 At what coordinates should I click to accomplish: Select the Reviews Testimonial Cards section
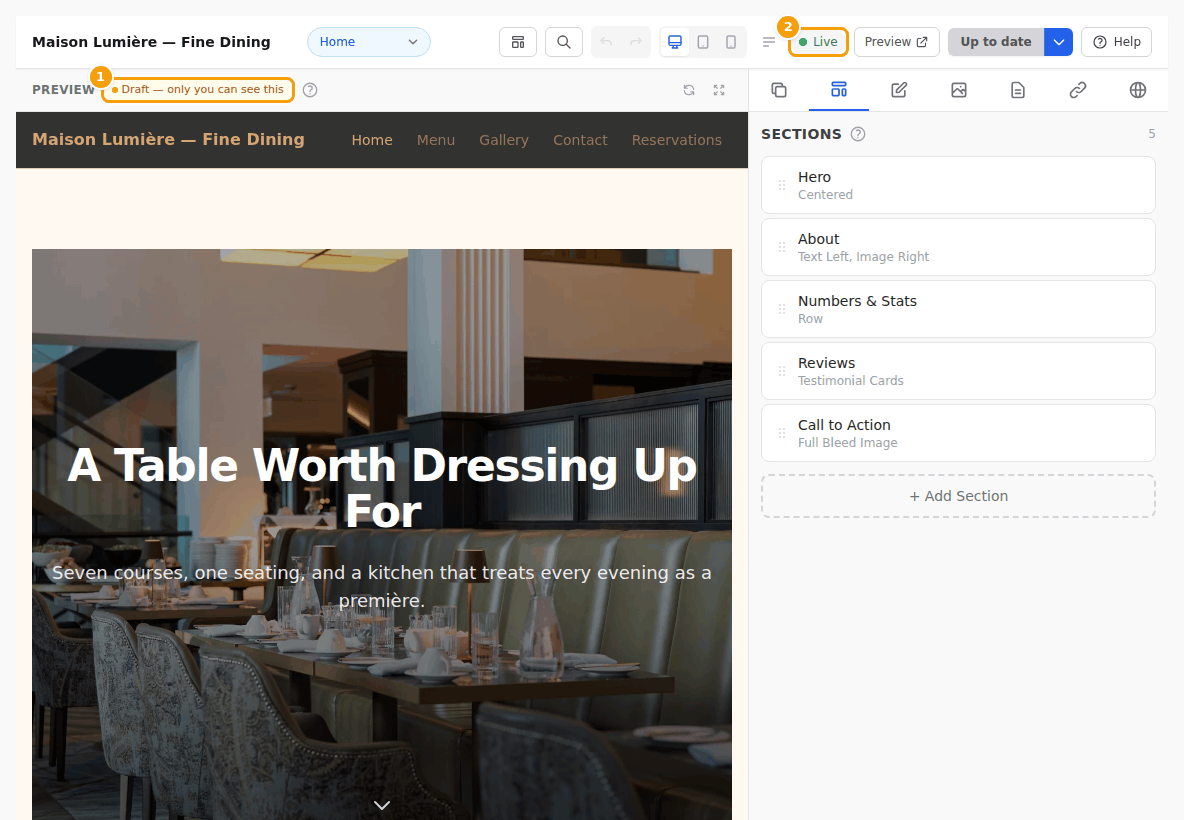pos(958,371)
